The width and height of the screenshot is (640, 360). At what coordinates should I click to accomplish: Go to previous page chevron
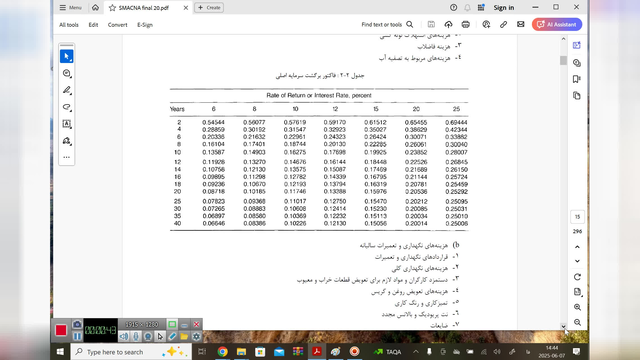pos(577,247)
